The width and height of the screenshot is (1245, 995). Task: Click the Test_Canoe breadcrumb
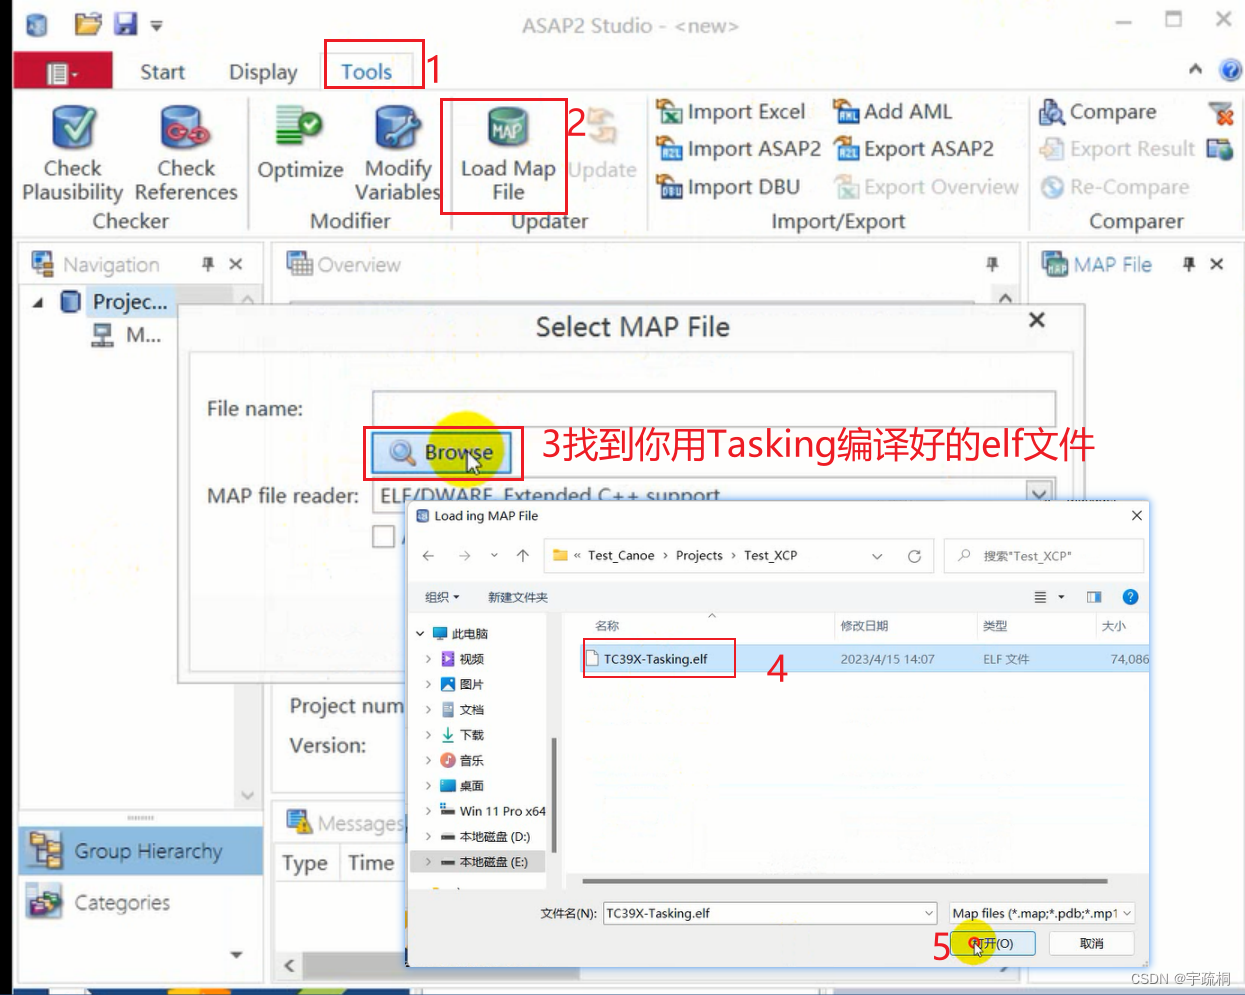click(x=621, y=556)
